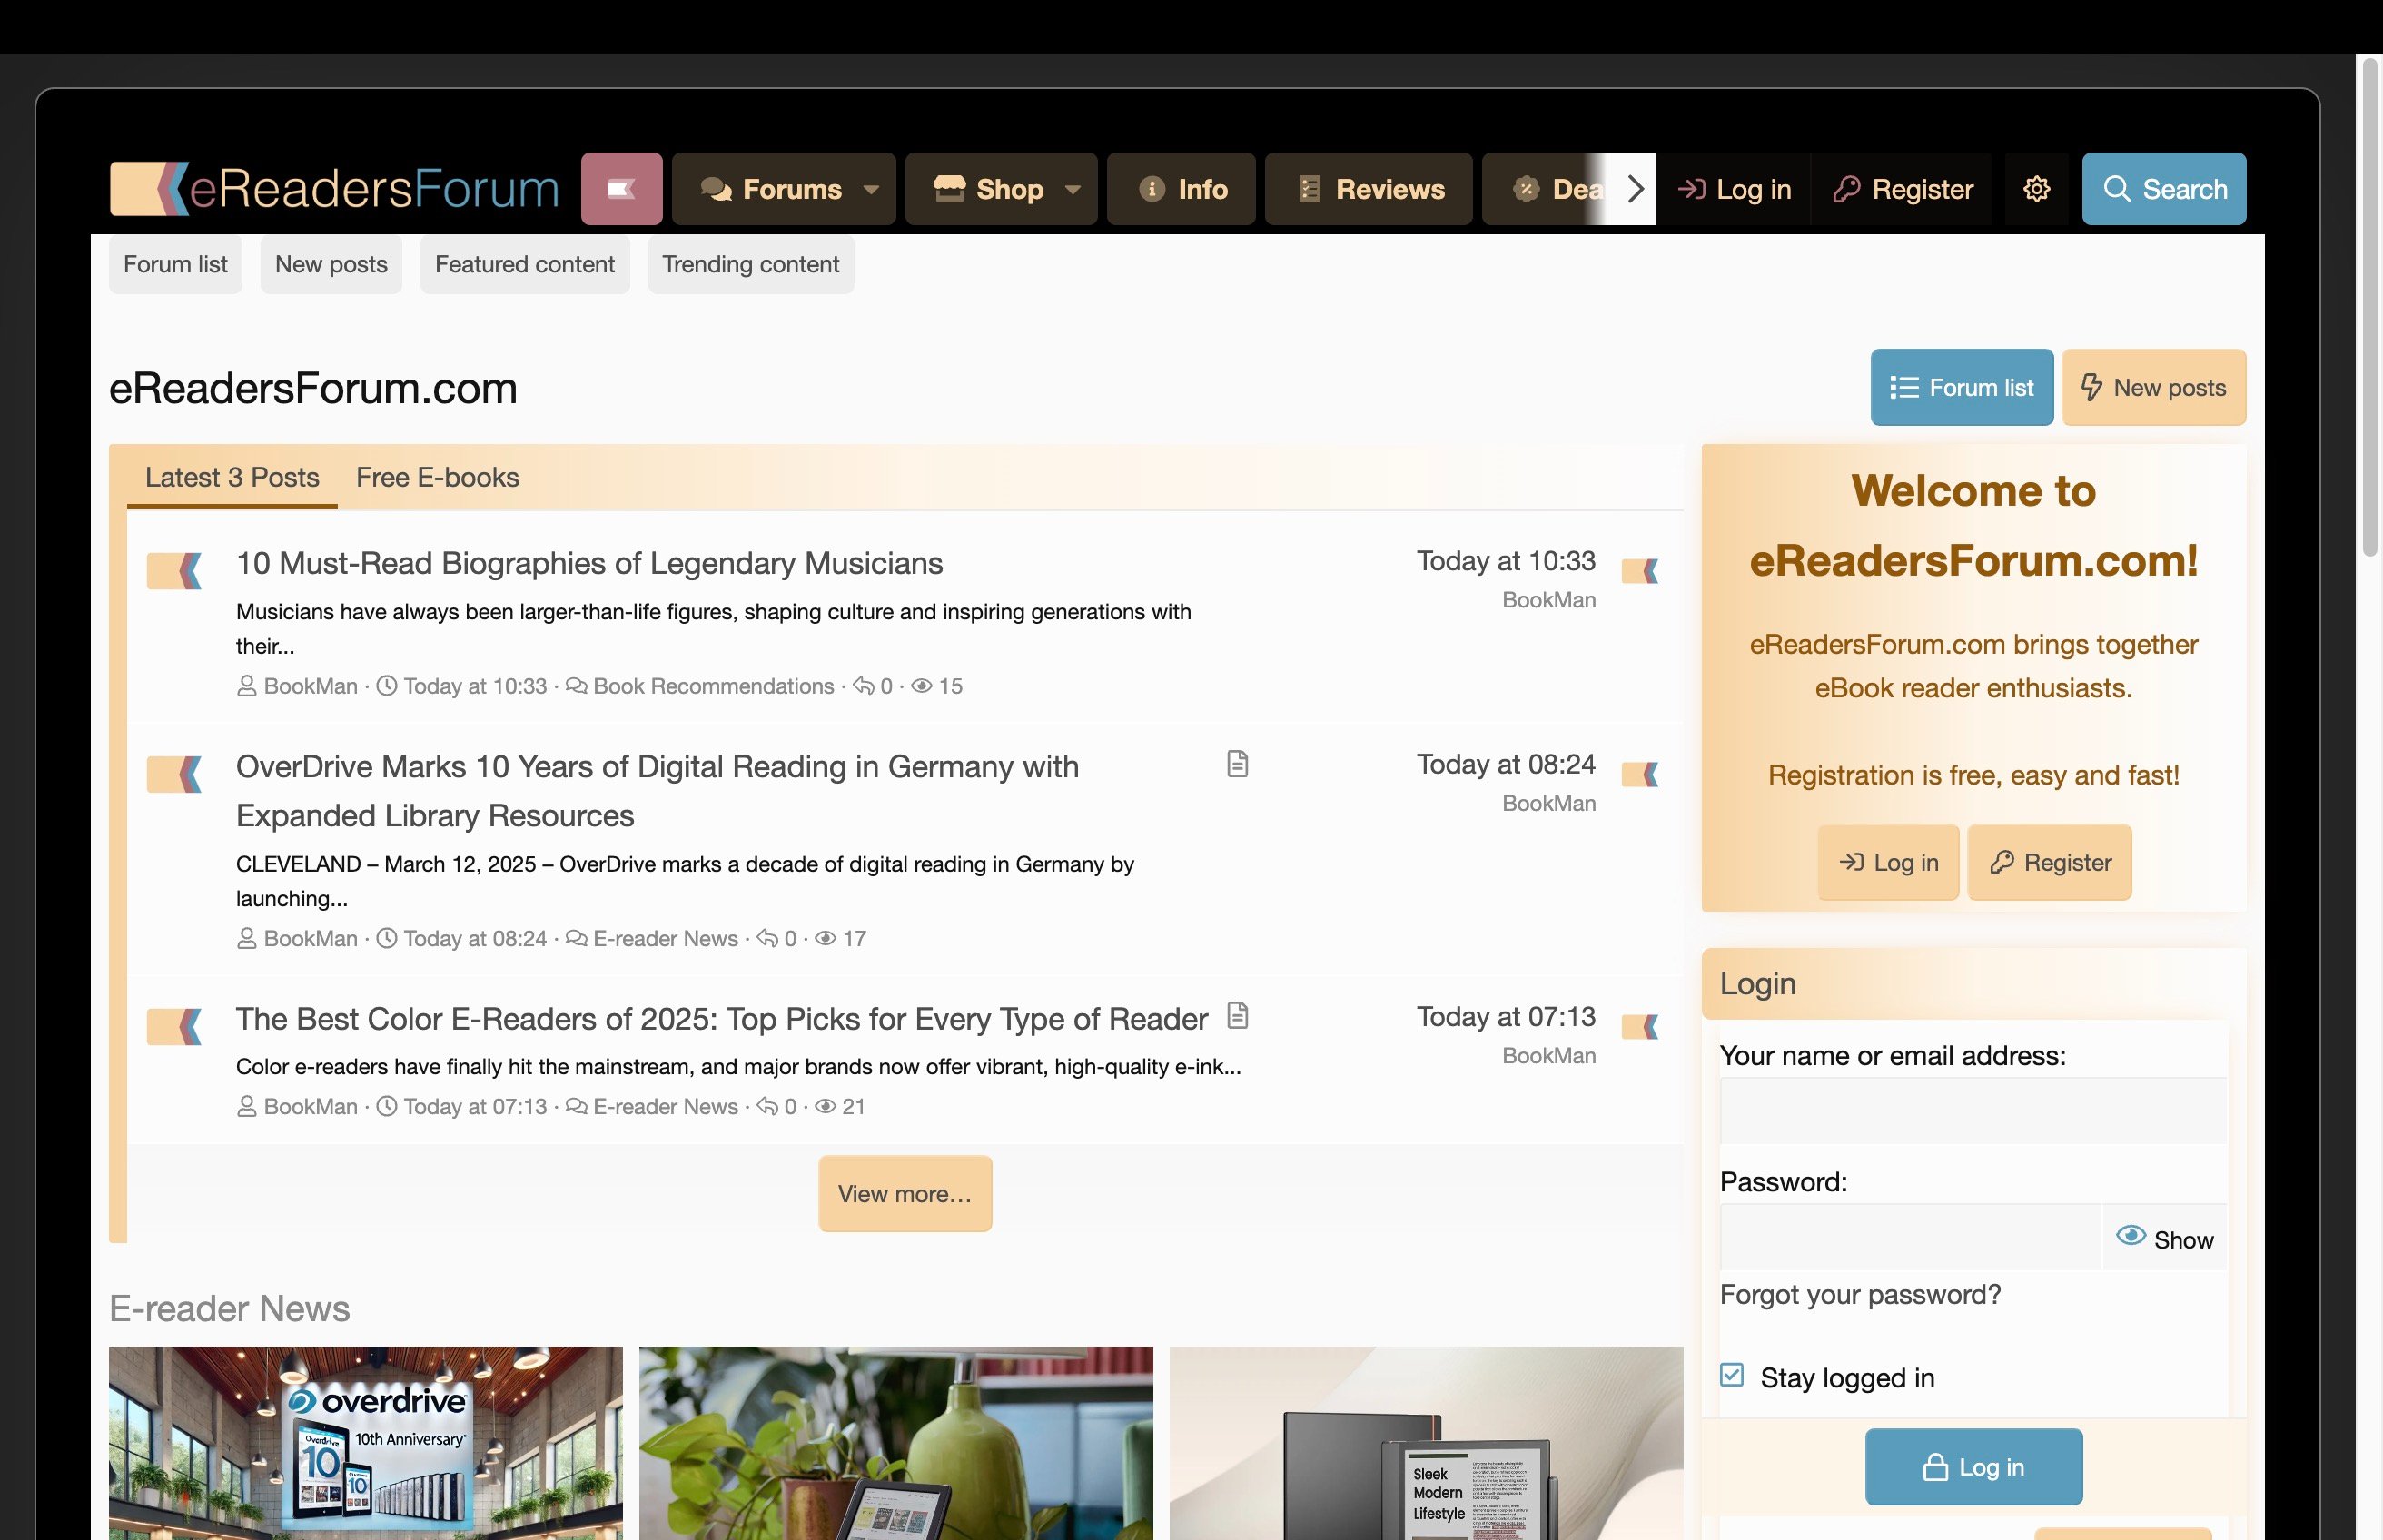The image size is (2383, 1540).
Task: Click the article icon beside Color E-Readers title
Action: [1237, 1016]
